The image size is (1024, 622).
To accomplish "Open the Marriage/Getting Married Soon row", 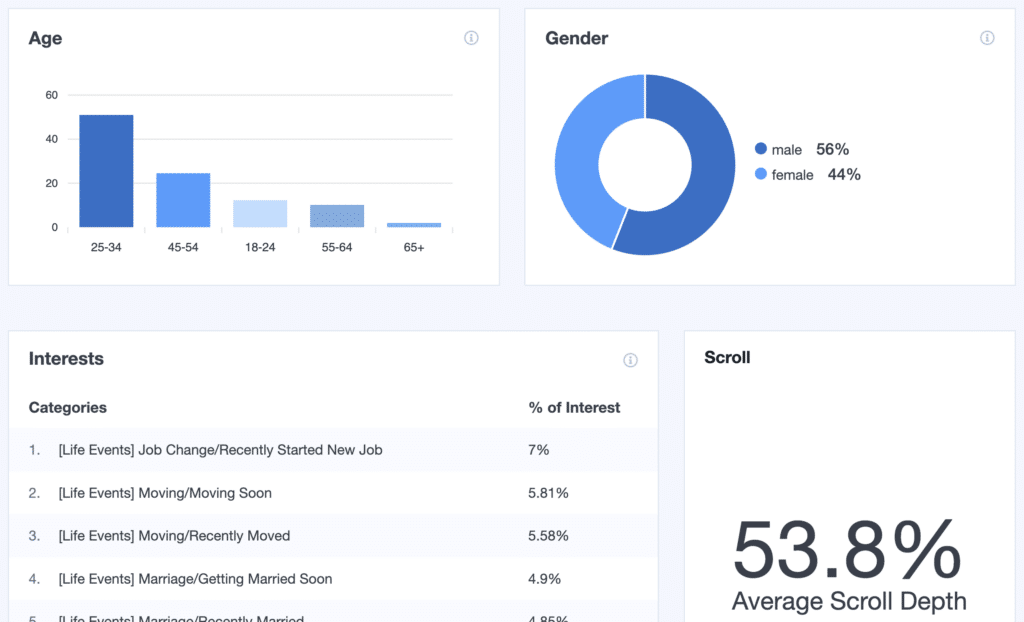I will click(x=195, y=579).
